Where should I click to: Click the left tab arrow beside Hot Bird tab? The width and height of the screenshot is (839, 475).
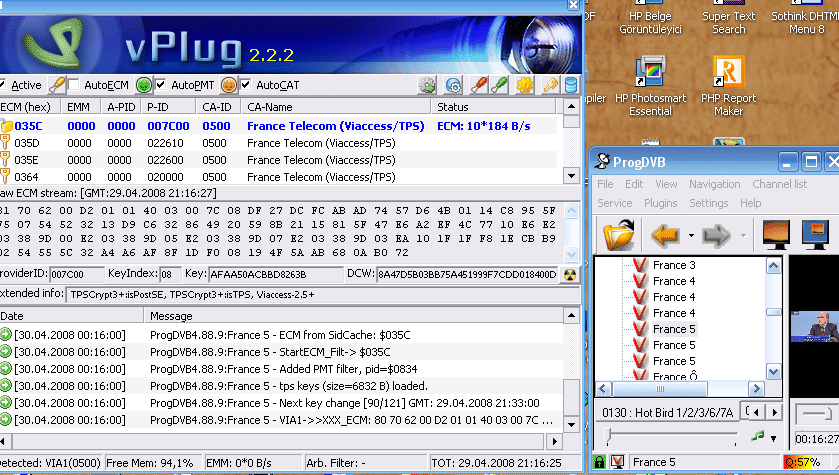click(x=756, y=412)
